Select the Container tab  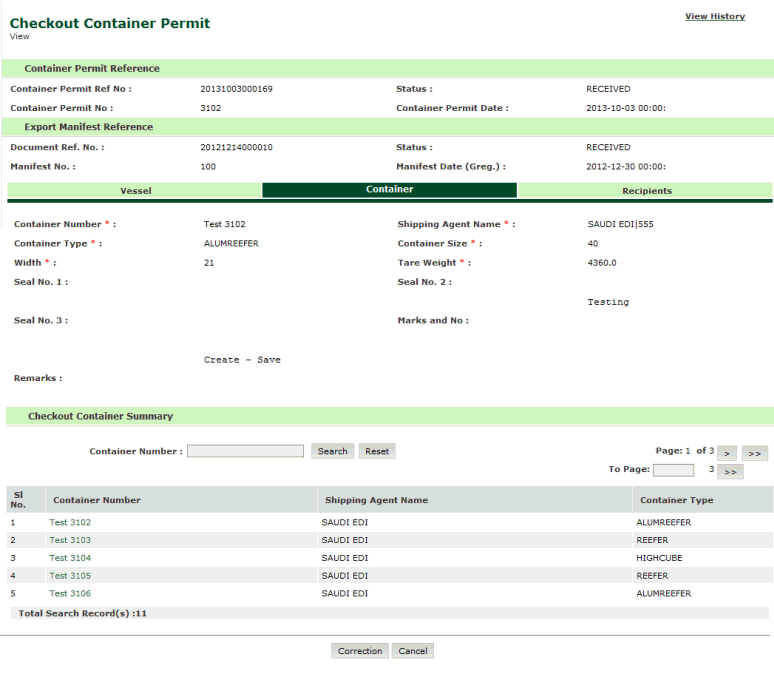coord(389,190)
